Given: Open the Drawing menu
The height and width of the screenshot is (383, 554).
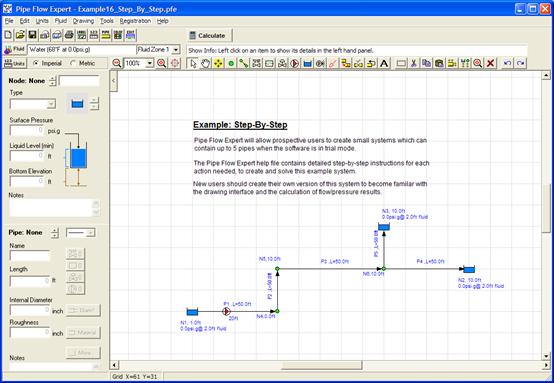Looking at the screenshot, I should click(83, 21).
